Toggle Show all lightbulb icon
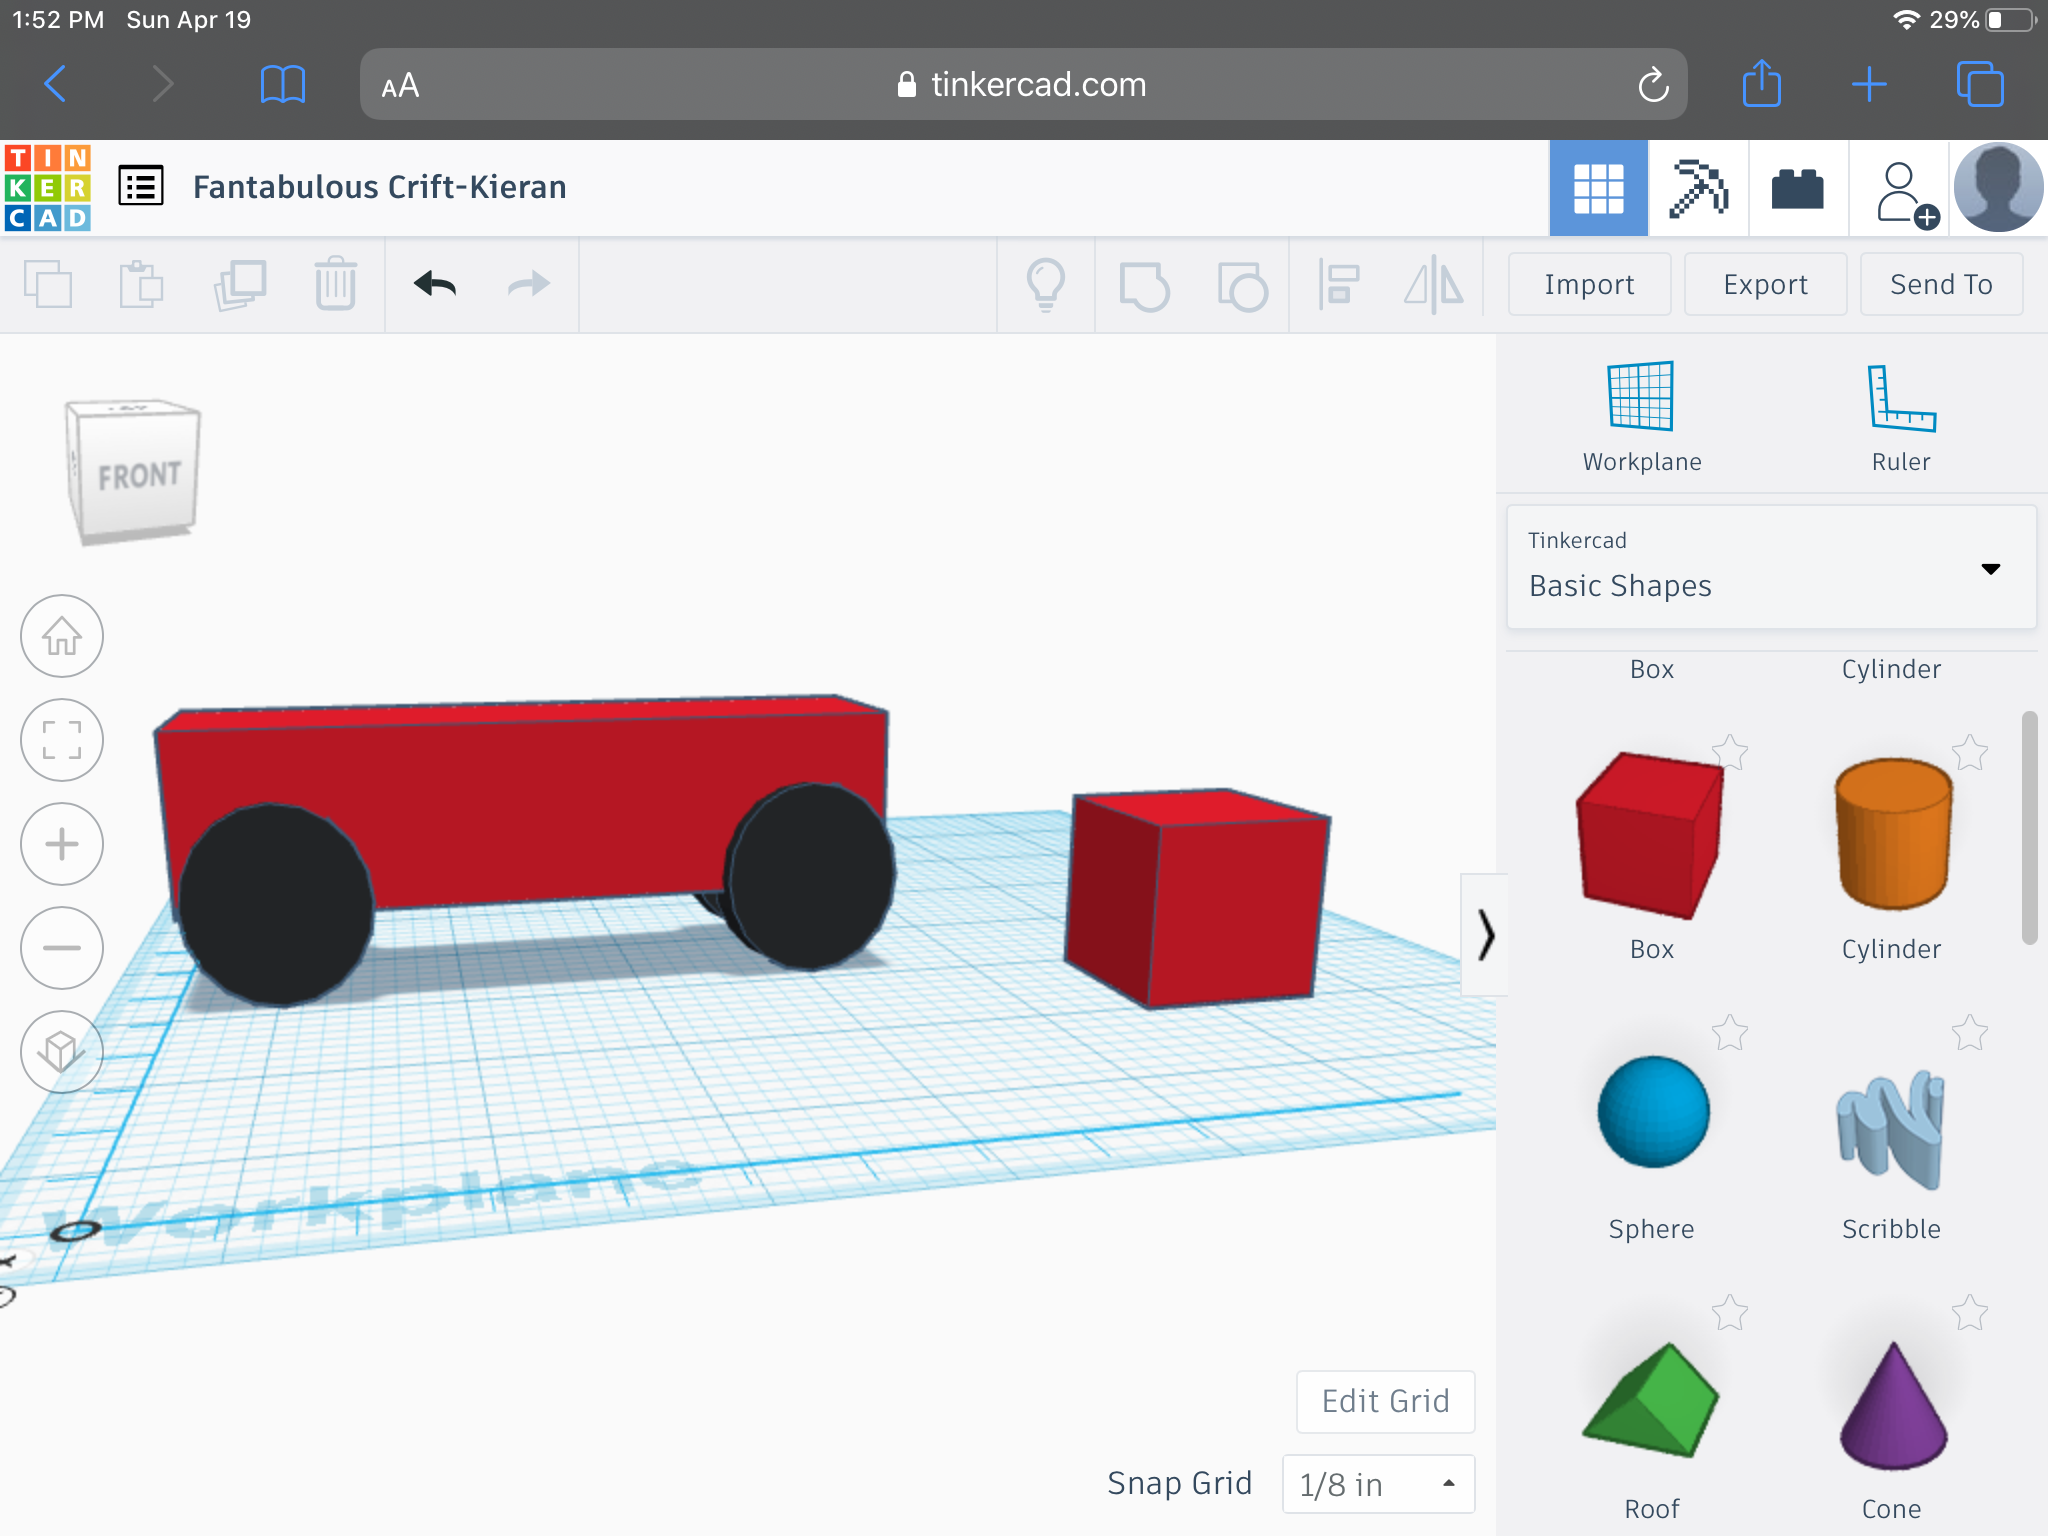 pyautogui.click(x=1046, y=285)
